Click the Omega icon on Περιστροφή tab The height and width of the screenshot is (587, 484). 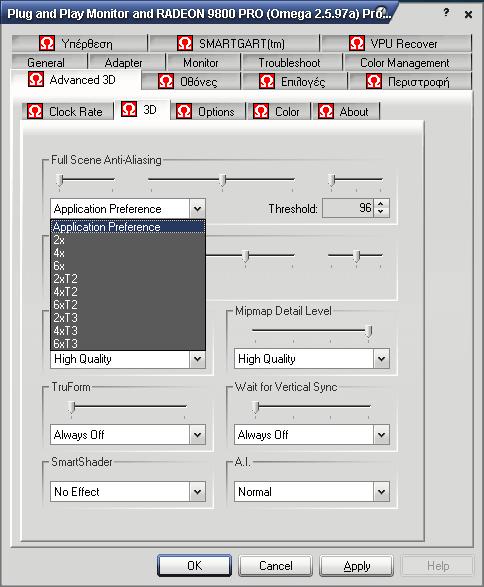tap(374, 81)
